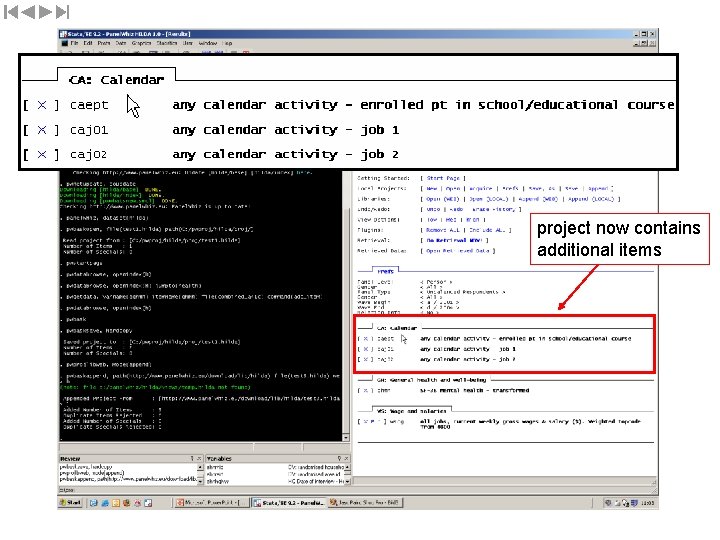Viewport: 720px width, 540px height.
Task: Toggle the cajo2 checkbox in enlarged callout
Action: (41, 154)
